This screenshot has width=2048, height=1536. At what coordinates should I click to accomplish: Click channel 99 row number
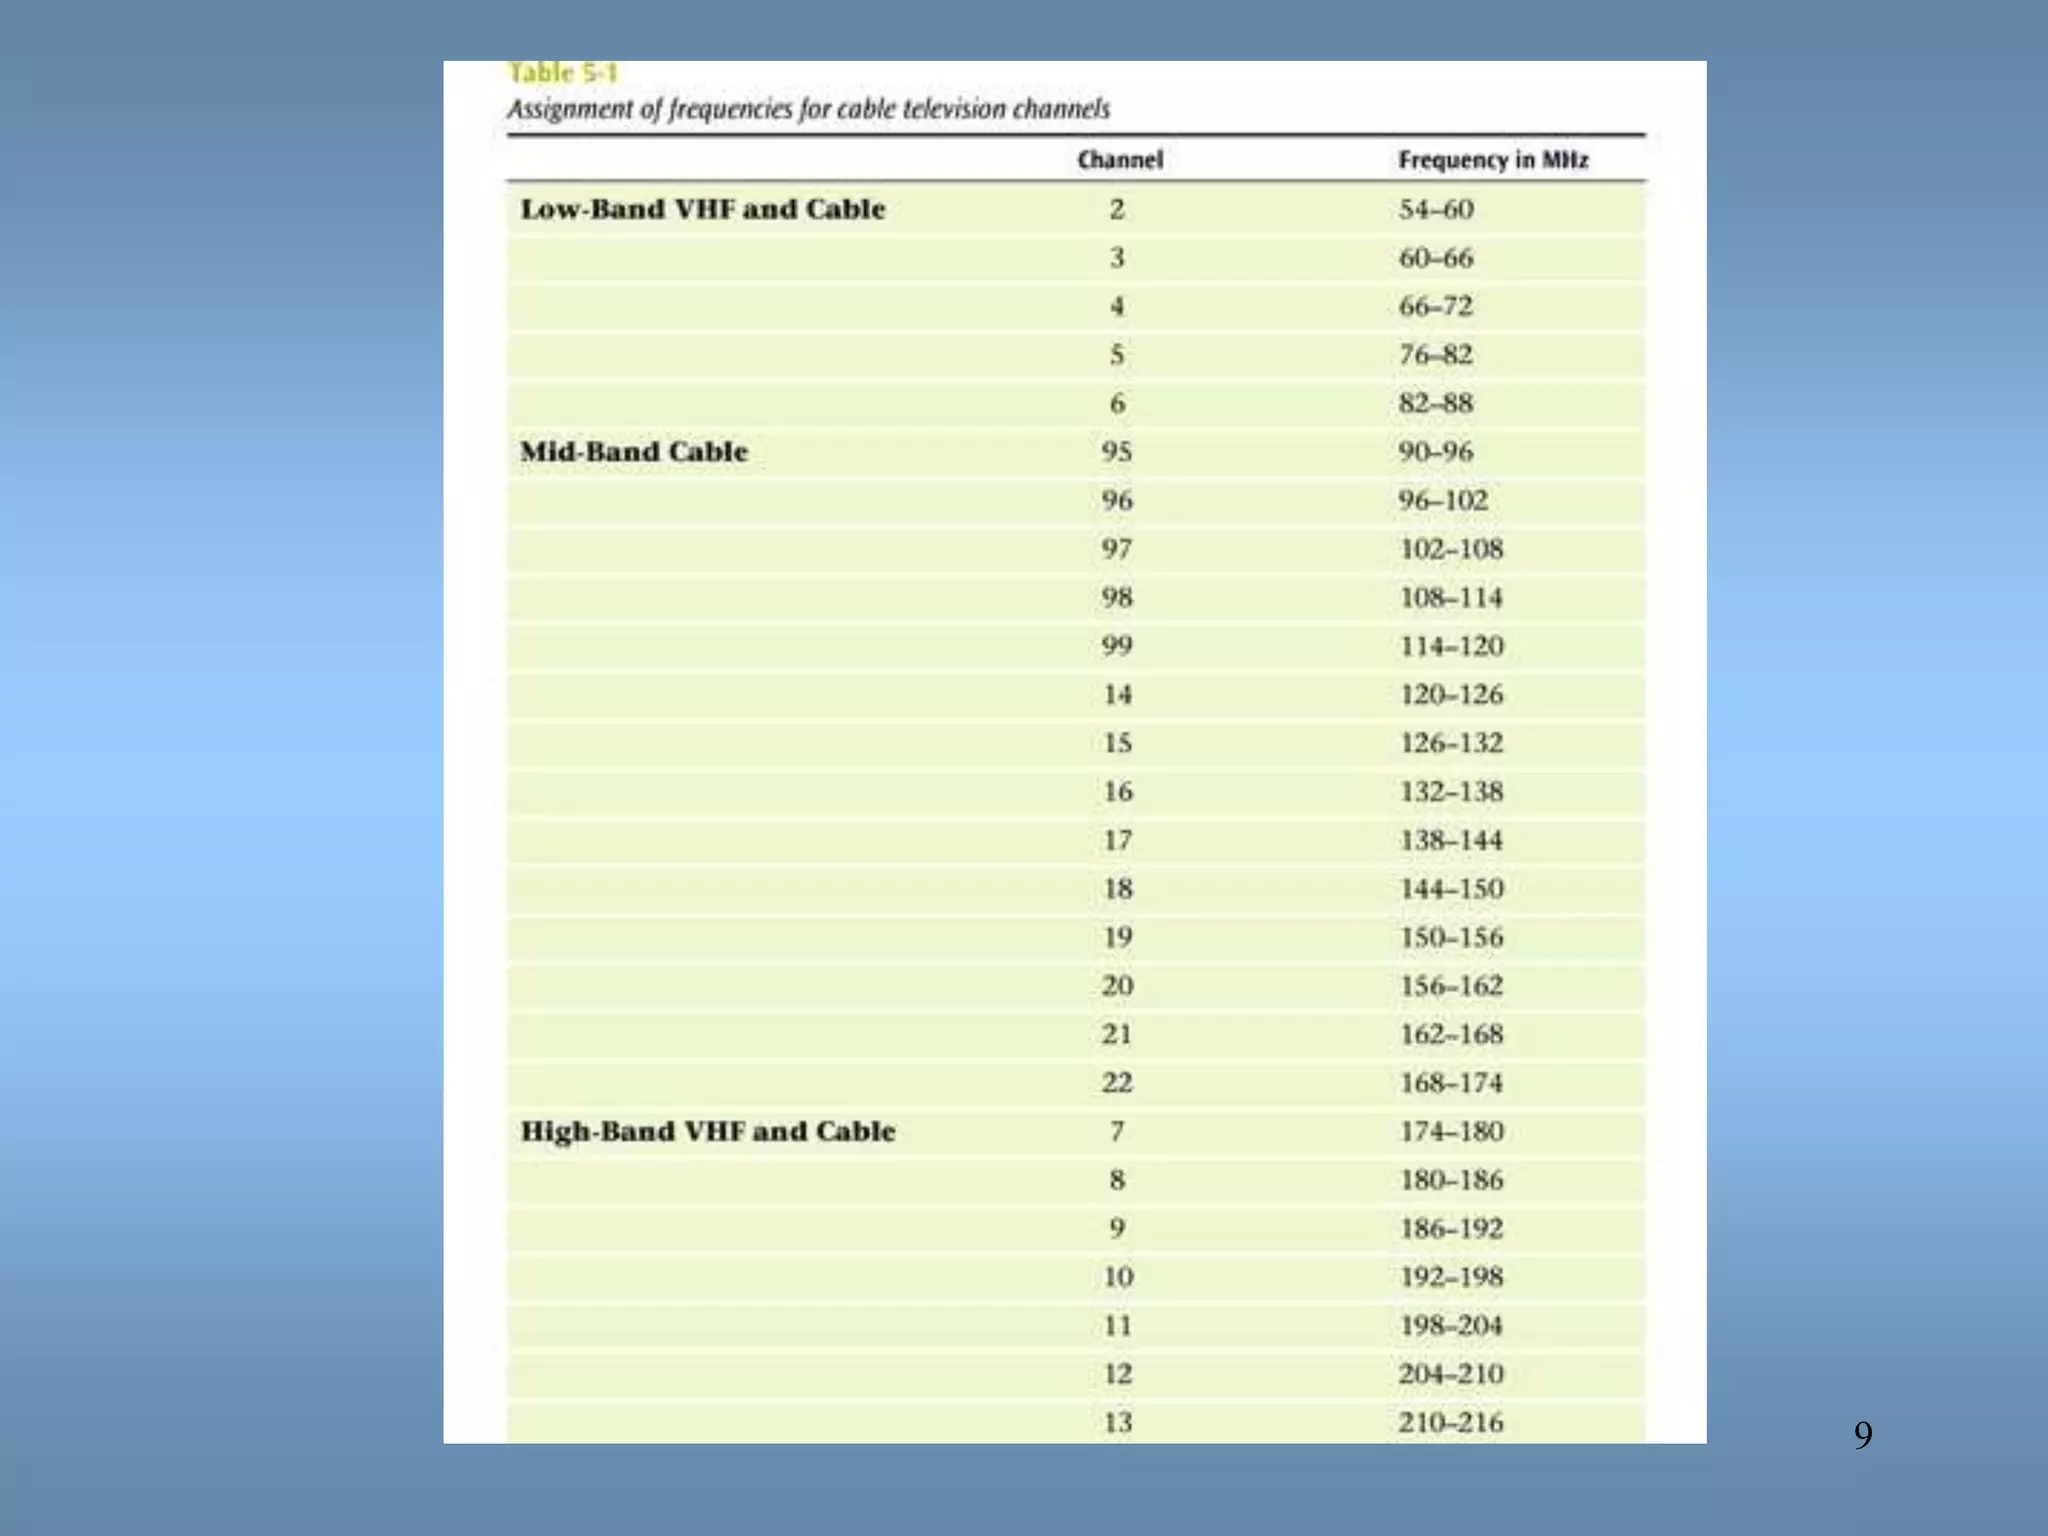tap(1117, 646)
